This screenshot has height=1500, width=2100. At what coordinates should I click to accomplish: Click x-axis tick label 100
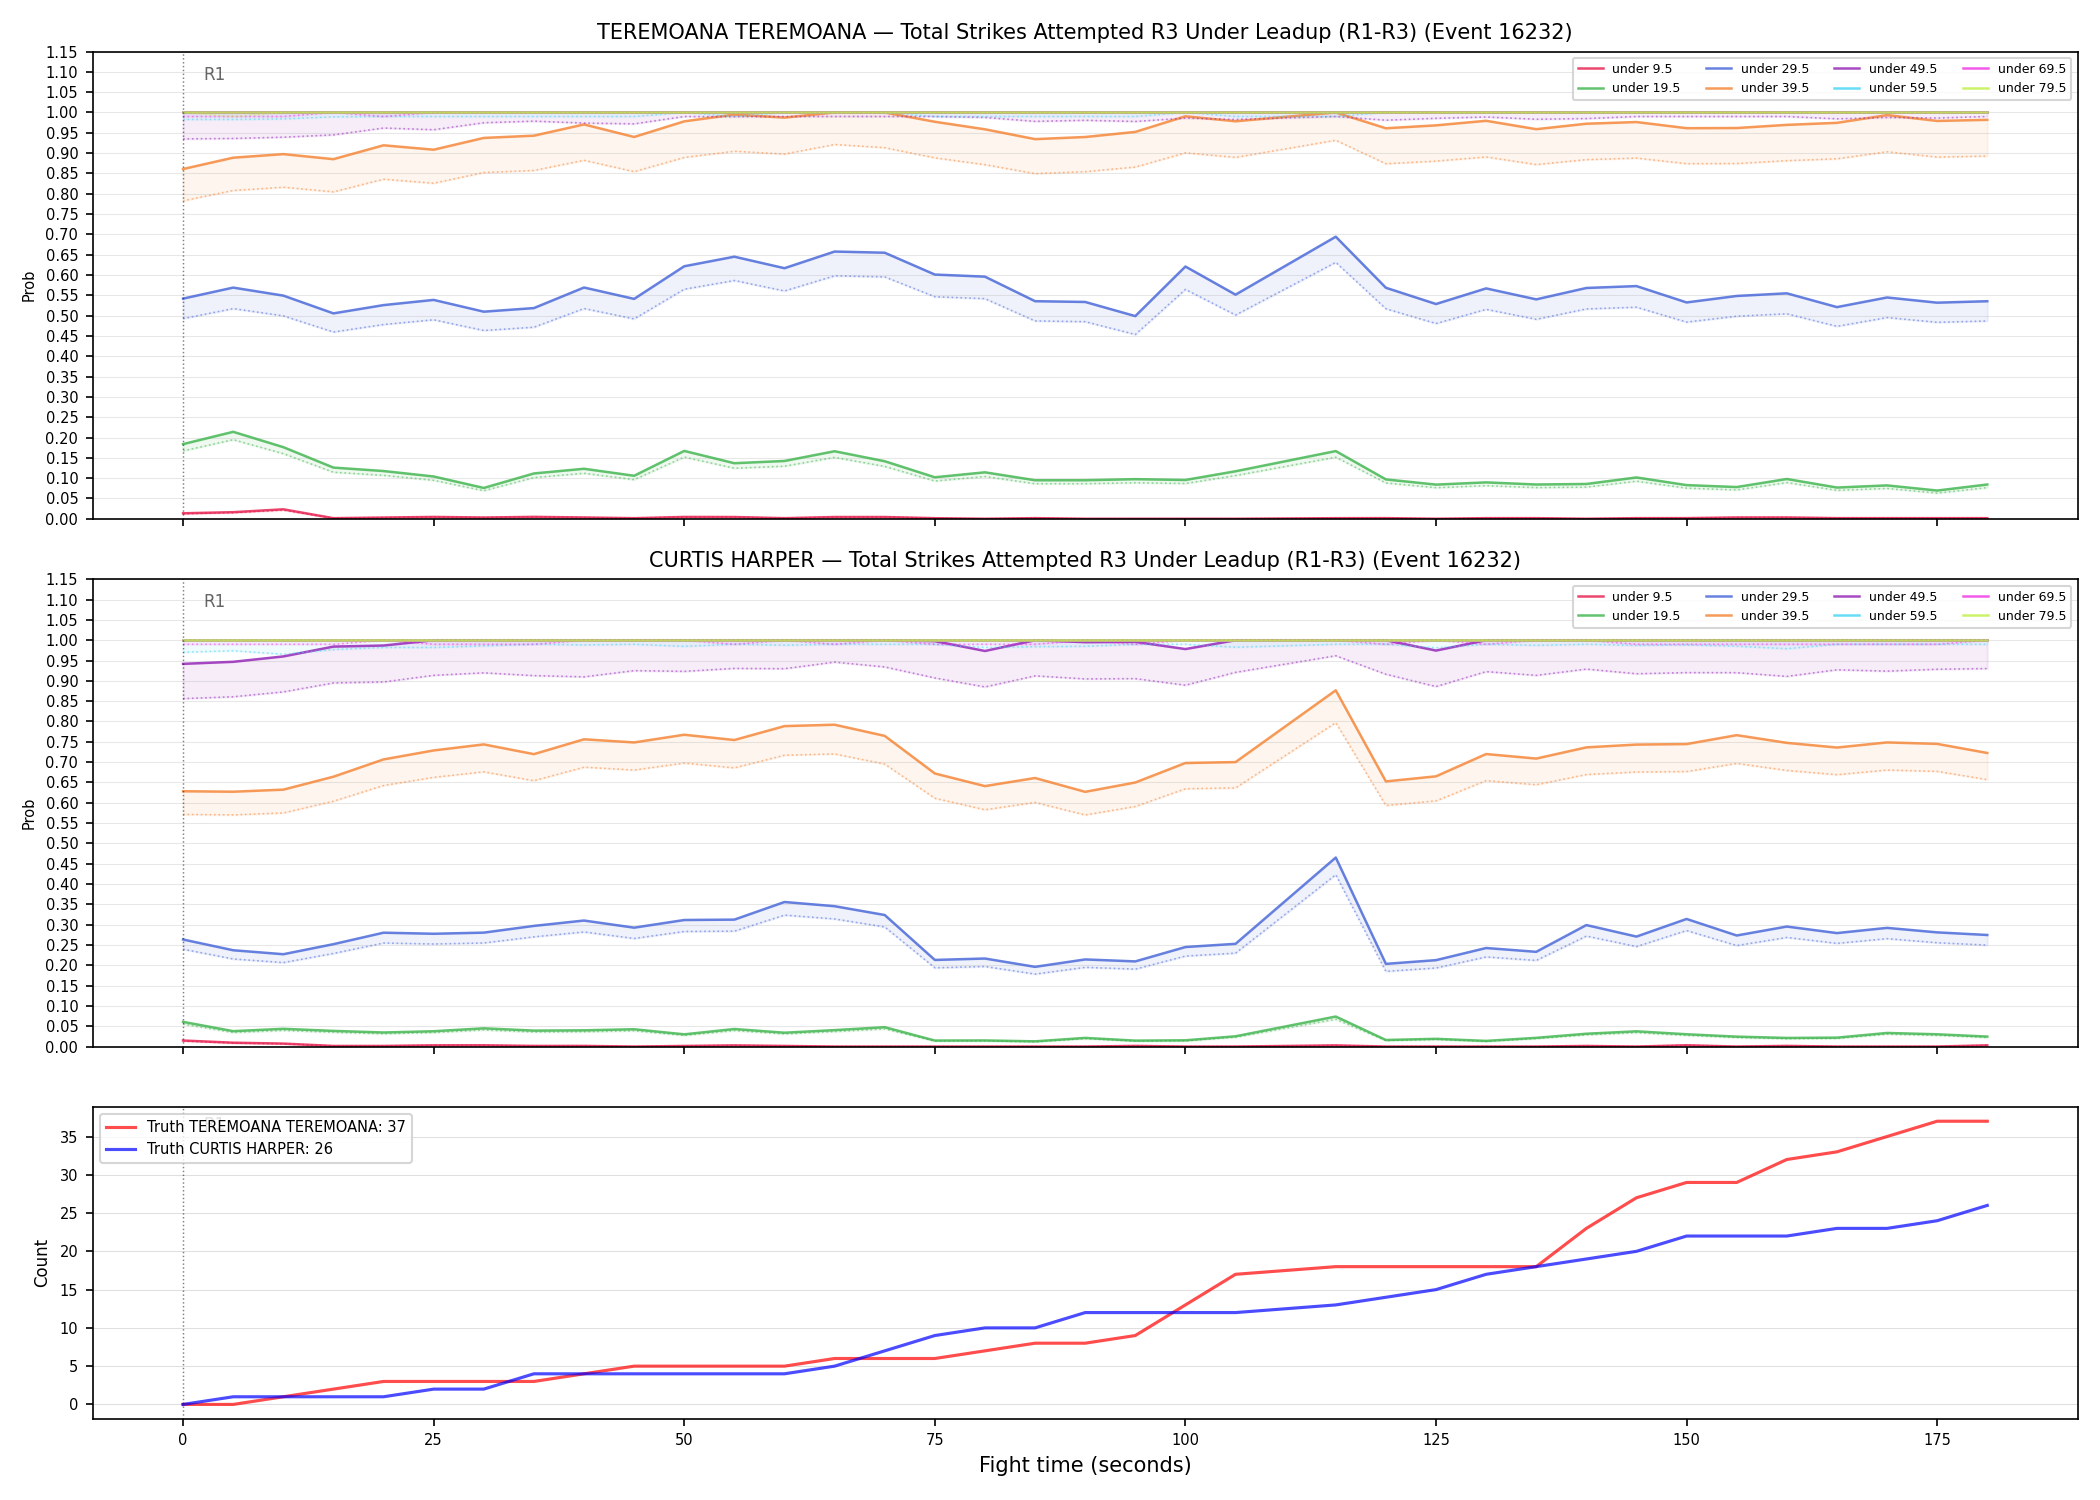coord(1185,1440)
